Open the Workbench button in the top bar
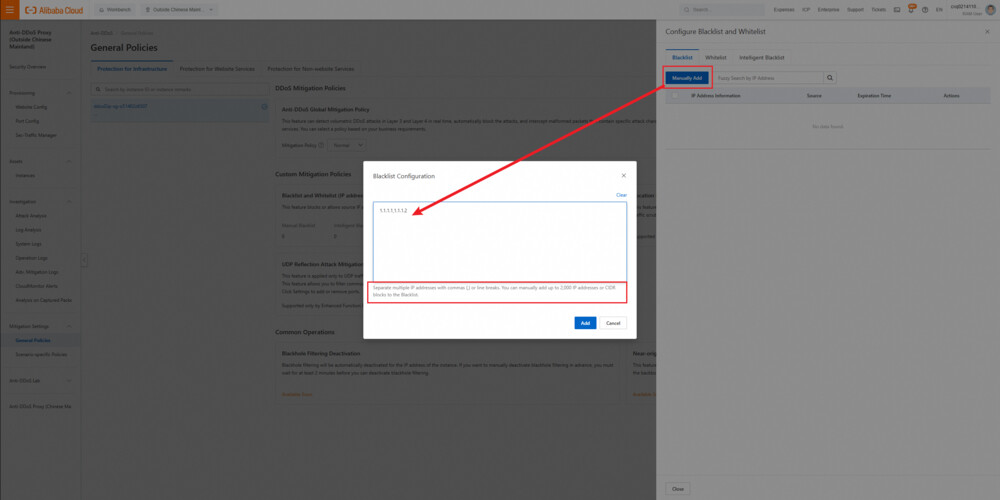The height and width of the screenshot is (500, 1000). (115, 10)
